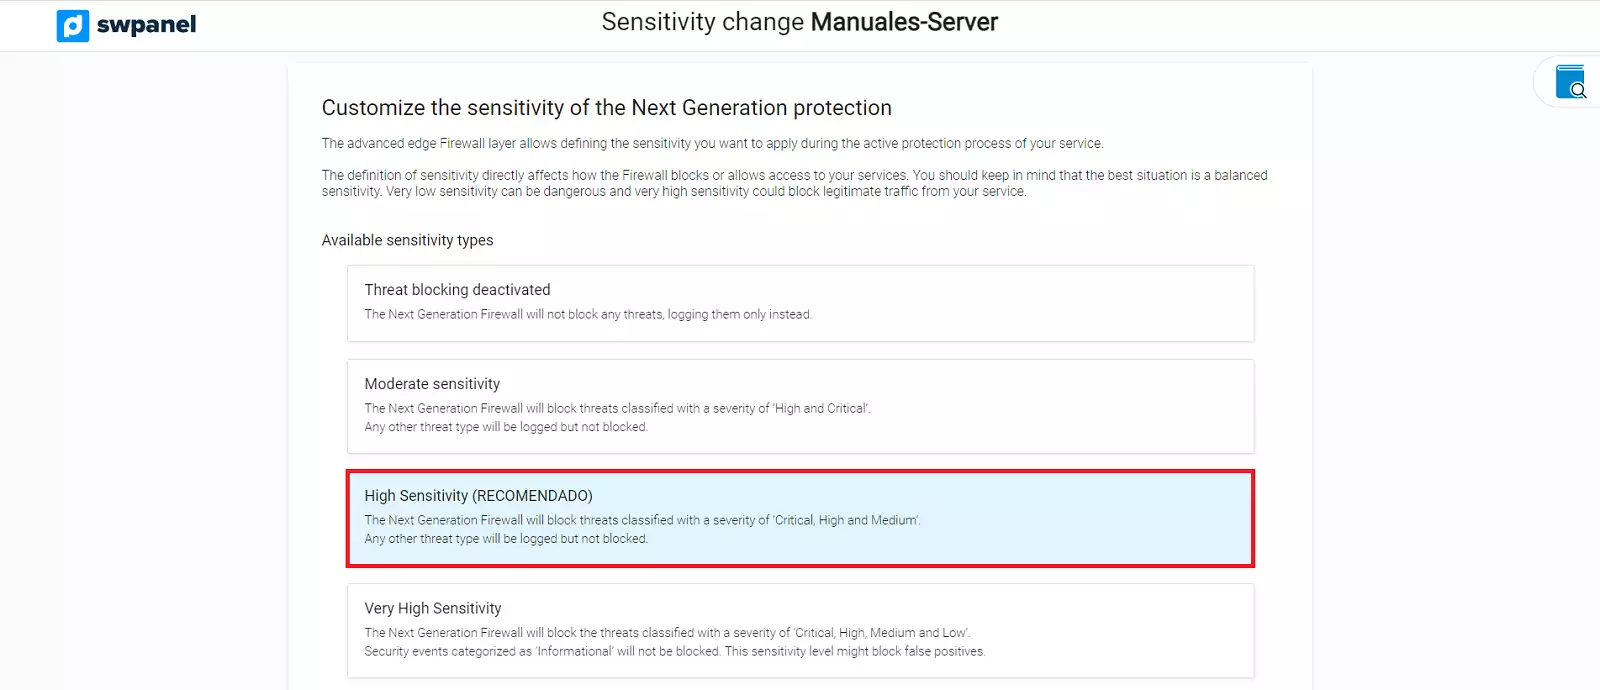Click the Customize the sensitivity heading
1600x690 pixels.
pos(606,108)
